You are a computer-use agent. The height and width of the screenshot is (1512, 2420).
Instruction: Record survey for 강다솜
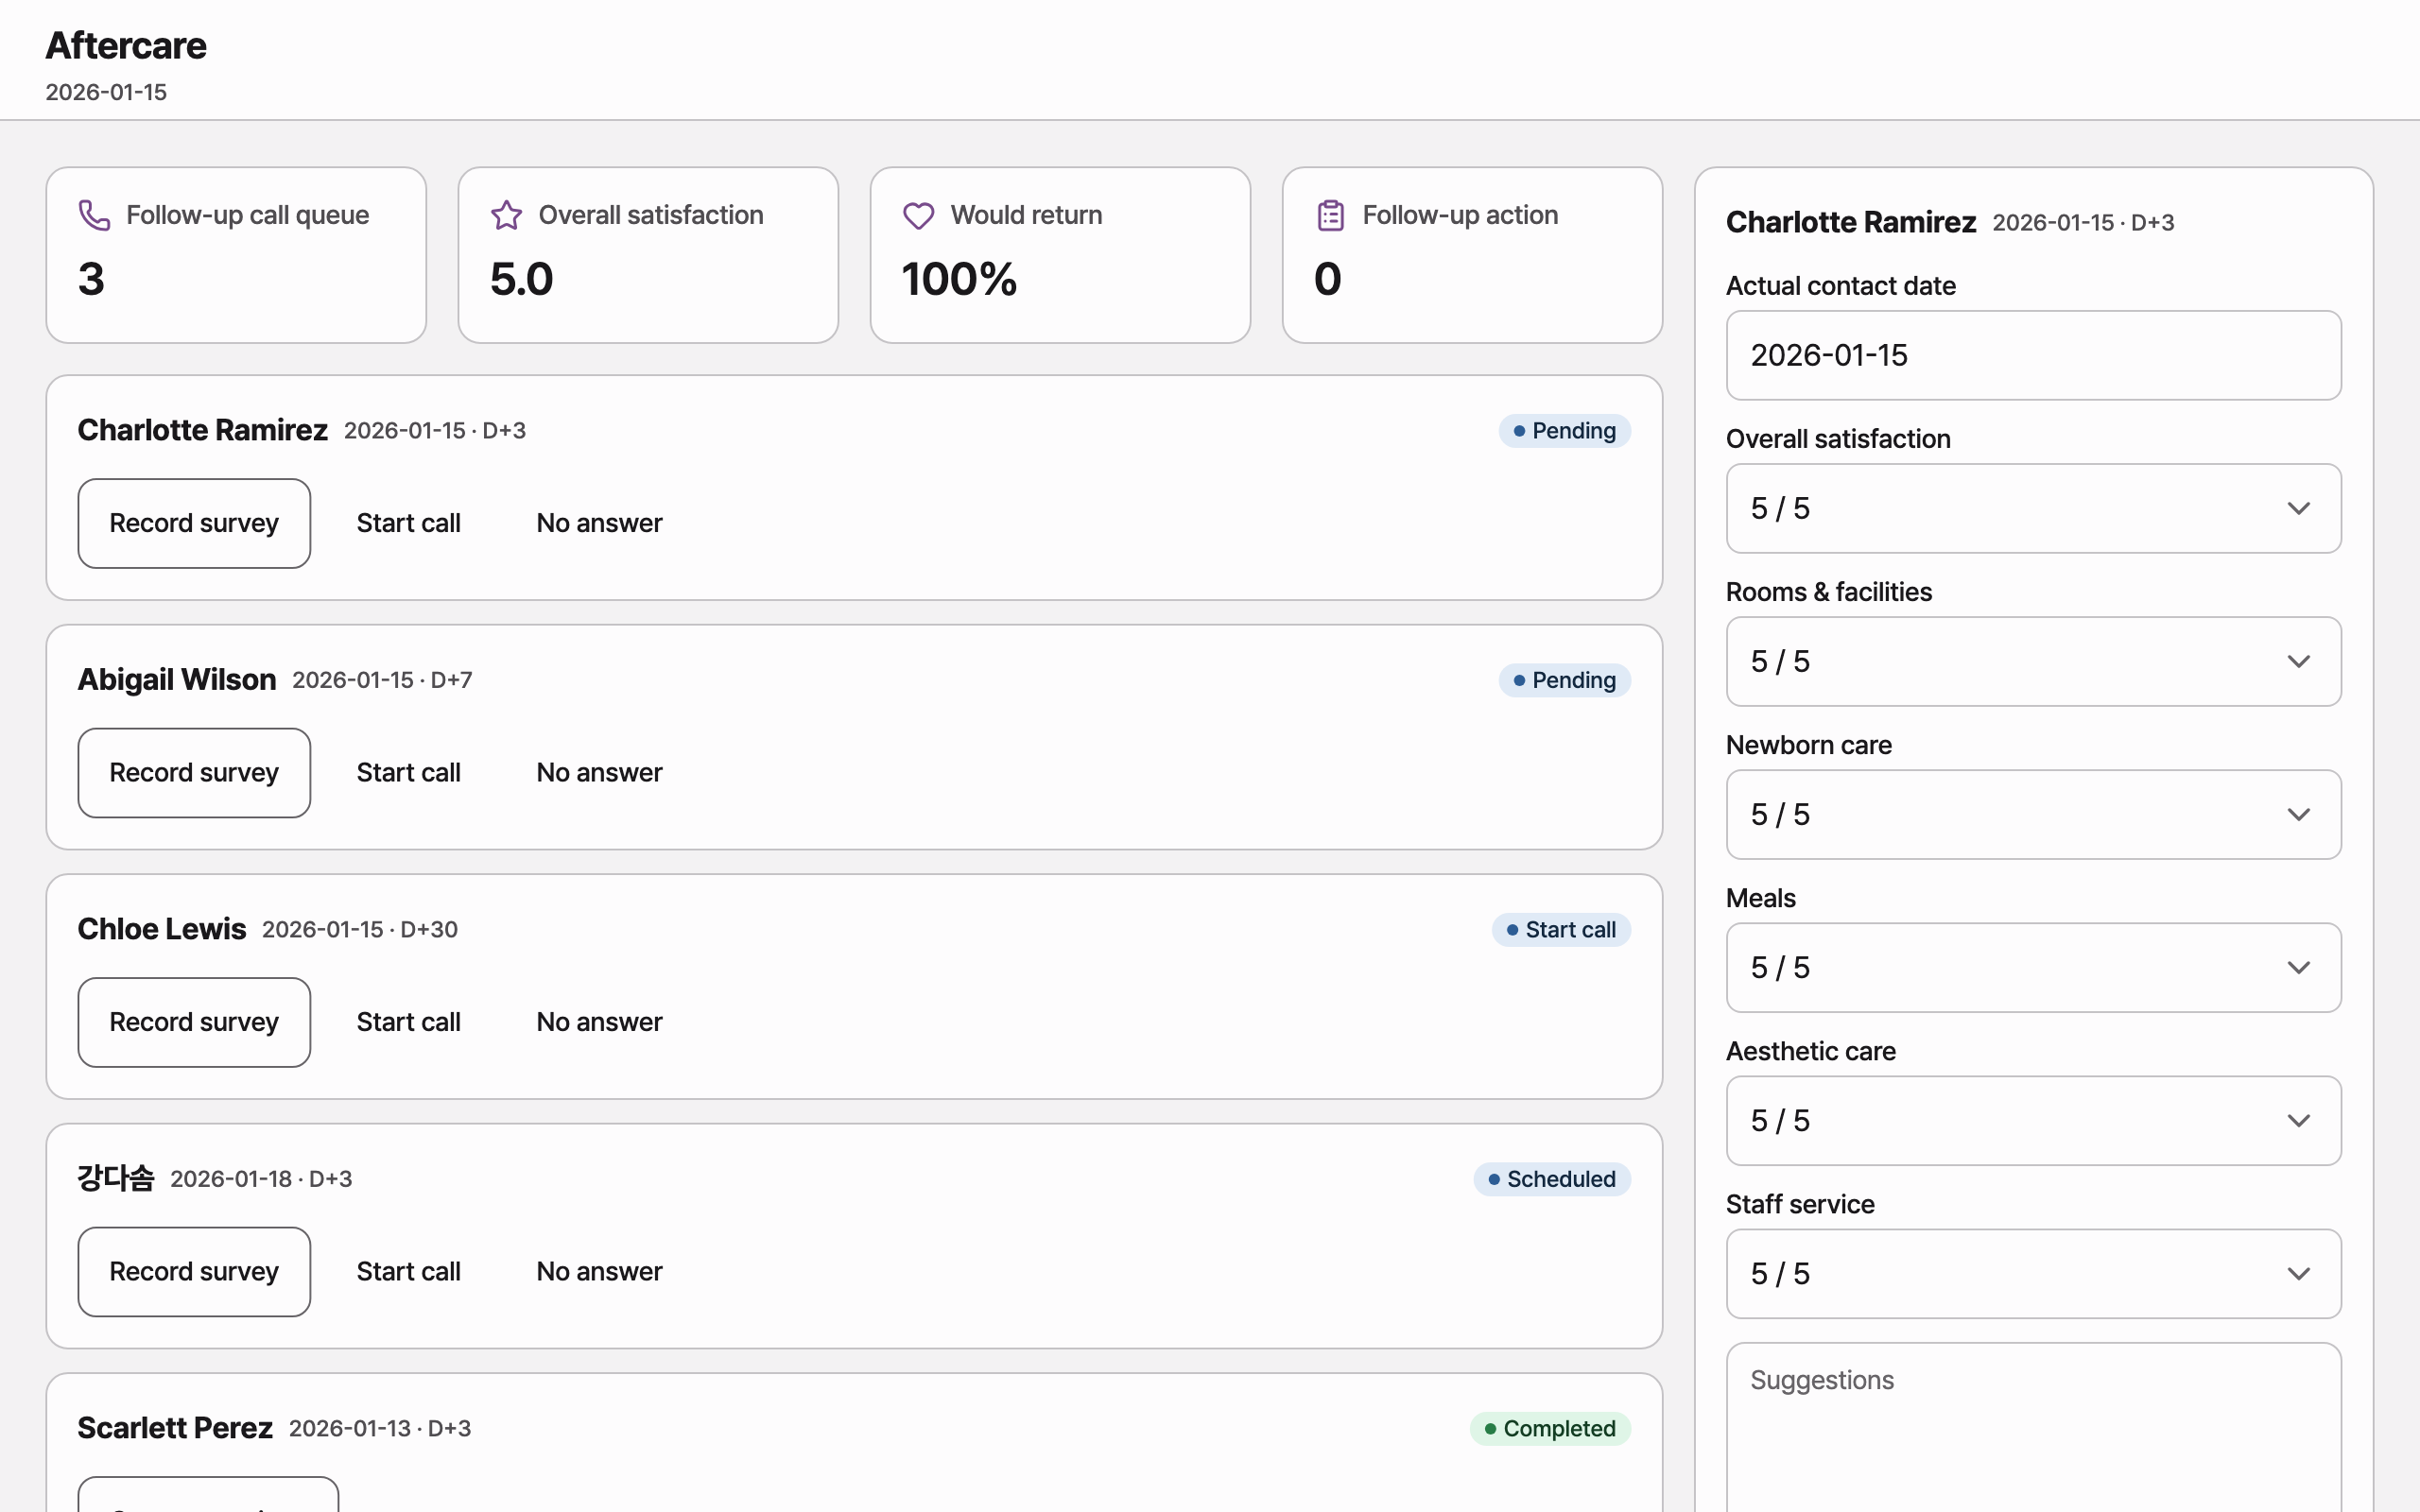[194, 1271]
